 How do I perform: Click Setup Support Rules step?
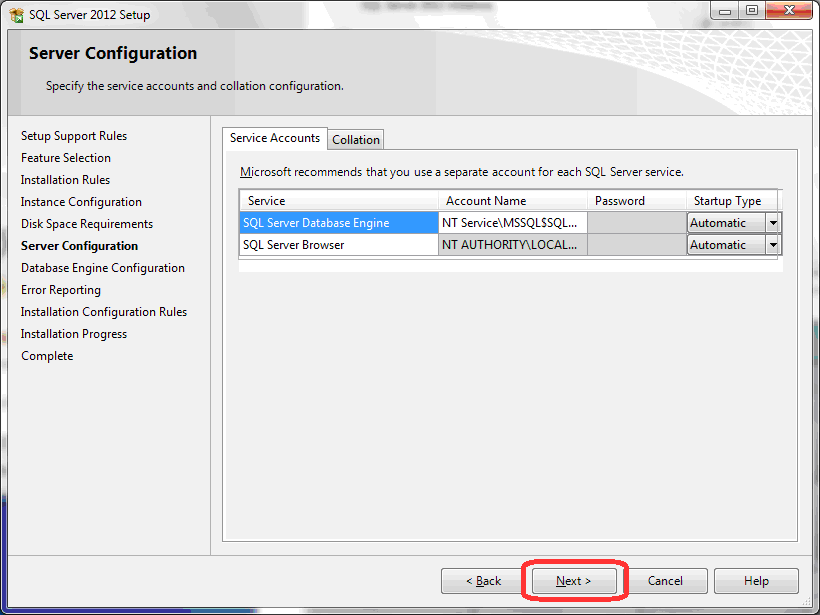[74, 136]
